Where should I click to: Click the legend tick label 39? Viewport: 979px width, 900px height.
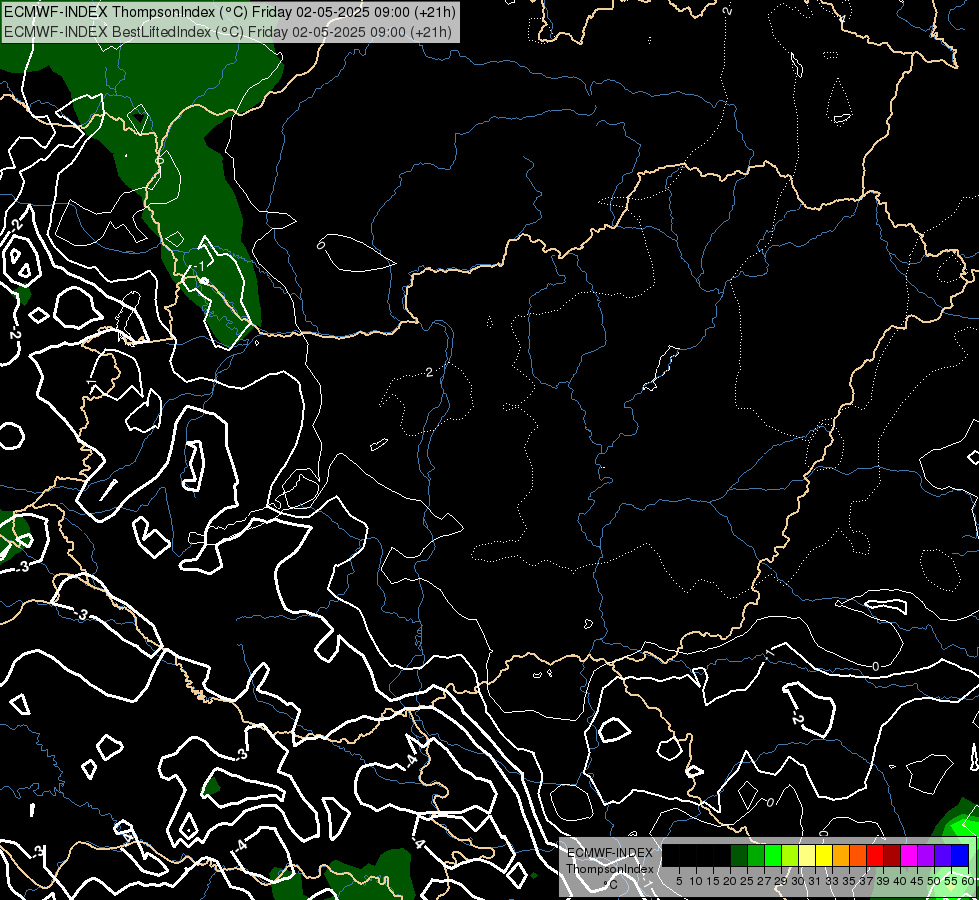point(882,881)
